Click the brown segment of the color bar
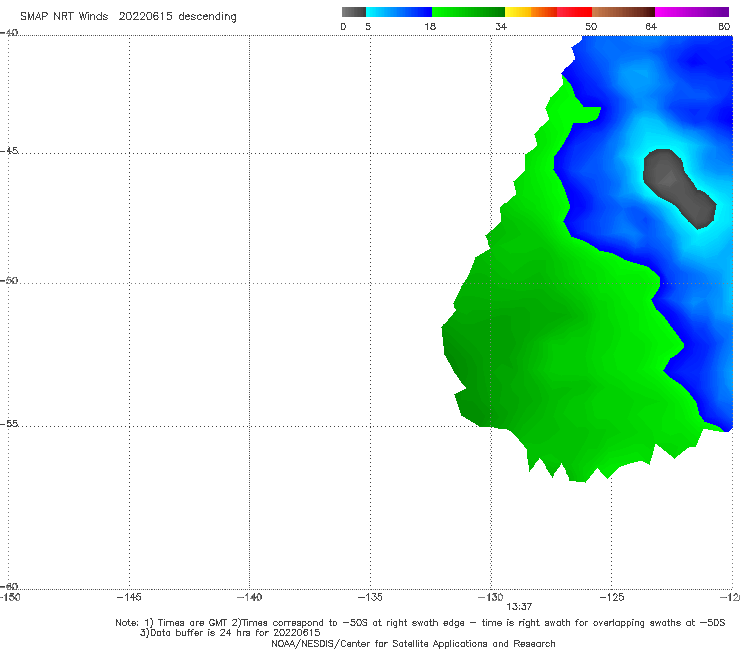This screenshot has width=740, height=650. 623,12
